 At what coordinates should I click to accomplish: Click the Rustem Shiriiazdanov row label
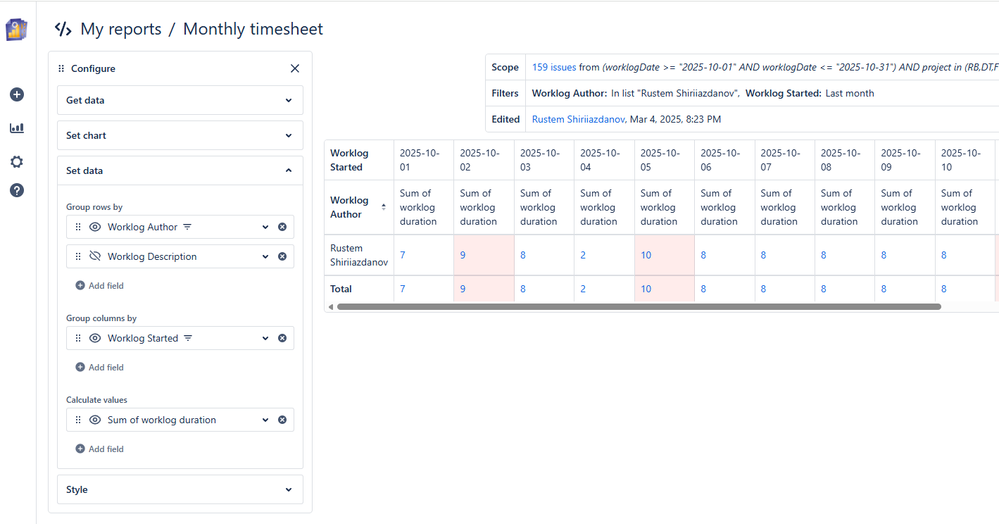(359, 255)
